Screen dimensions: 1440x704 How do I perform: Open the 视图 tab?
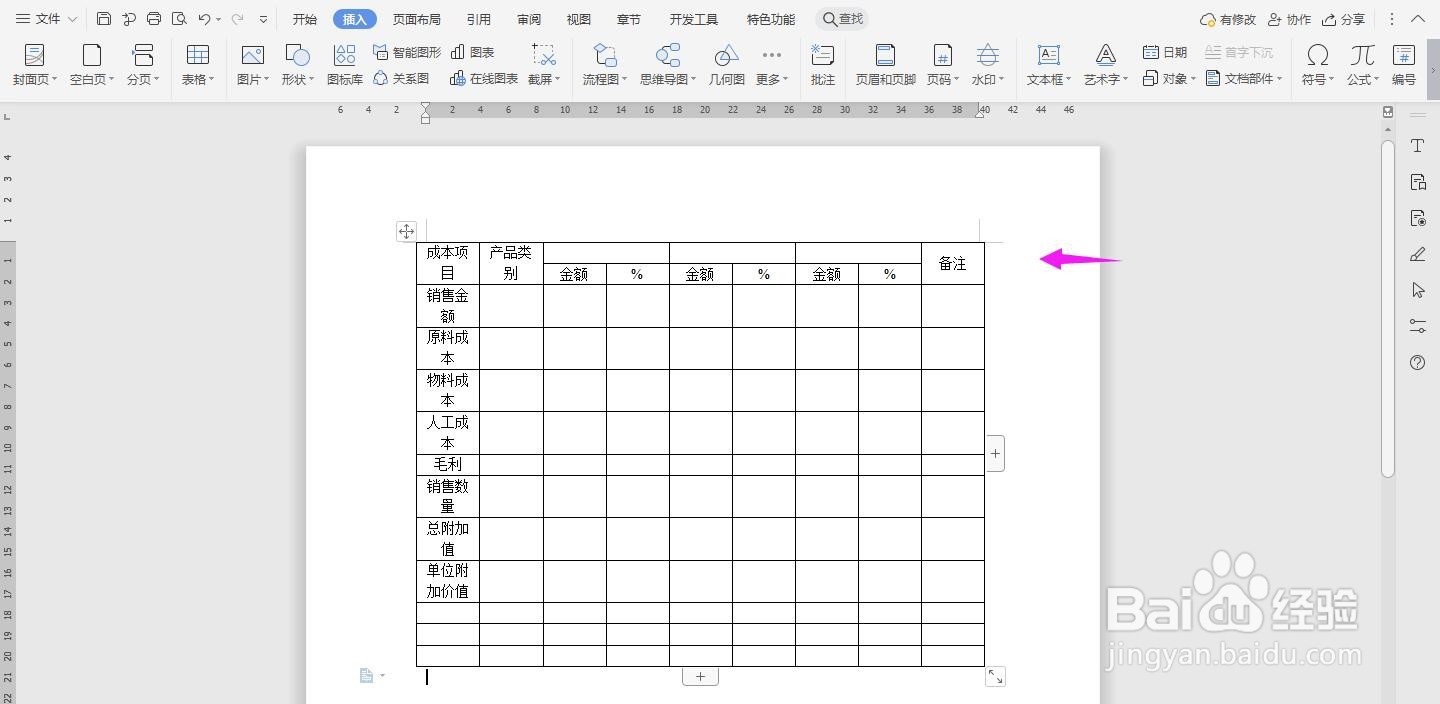[579, 19]
